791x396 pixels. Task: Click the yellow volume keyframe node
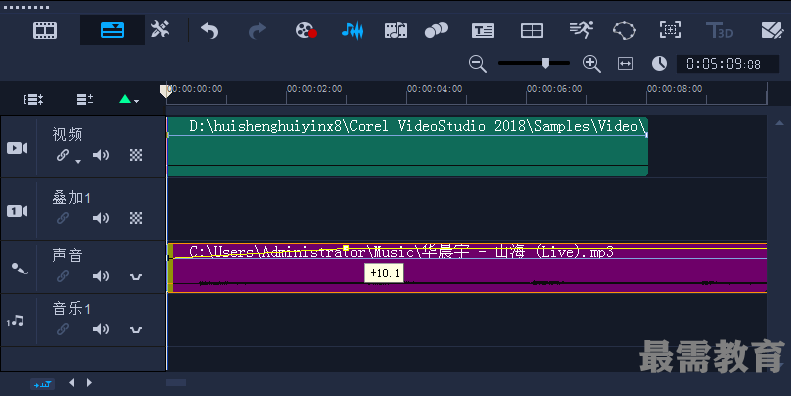pos(346,248)
